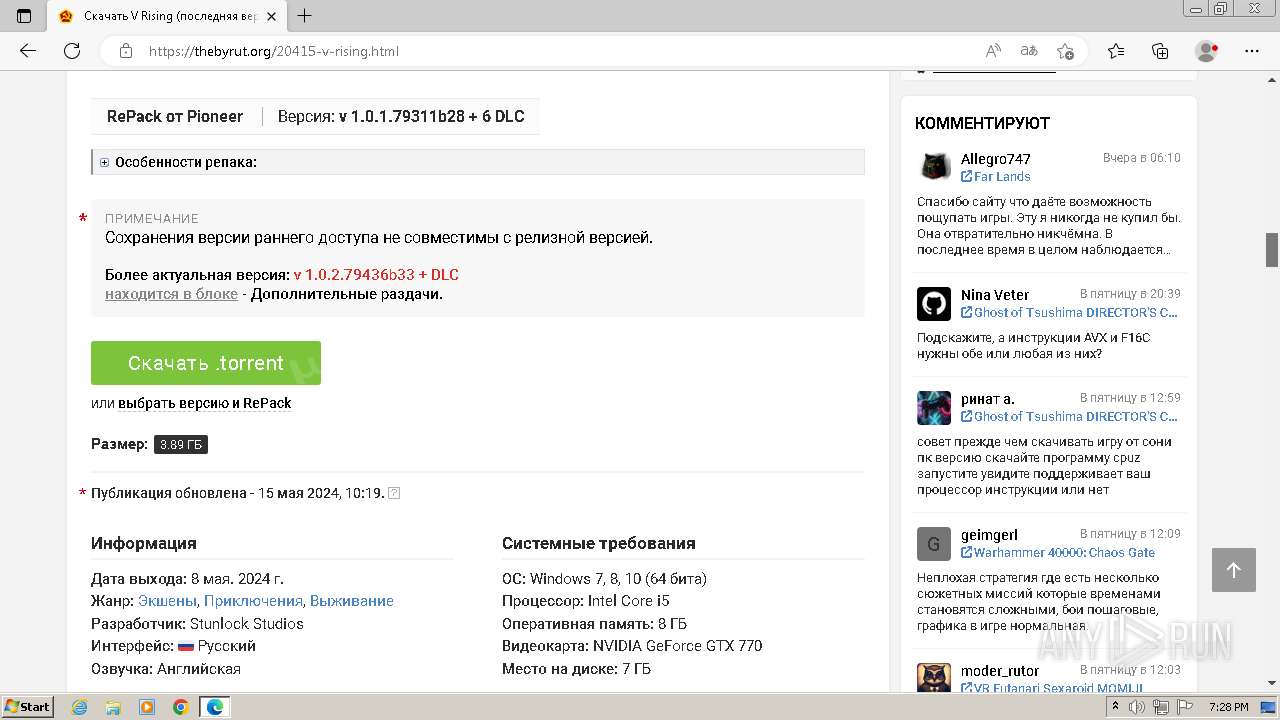Click the Russian flag icon by Интерфейс
The height and width of the screenshot is (720, 1280).
coord(186,646)
